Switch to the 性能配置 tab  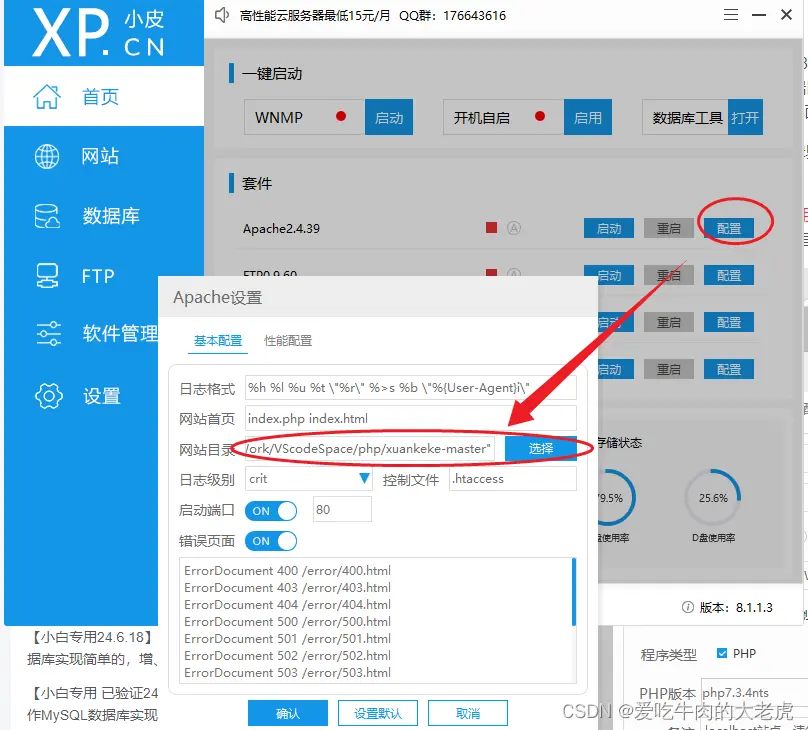tap(288, 341)
